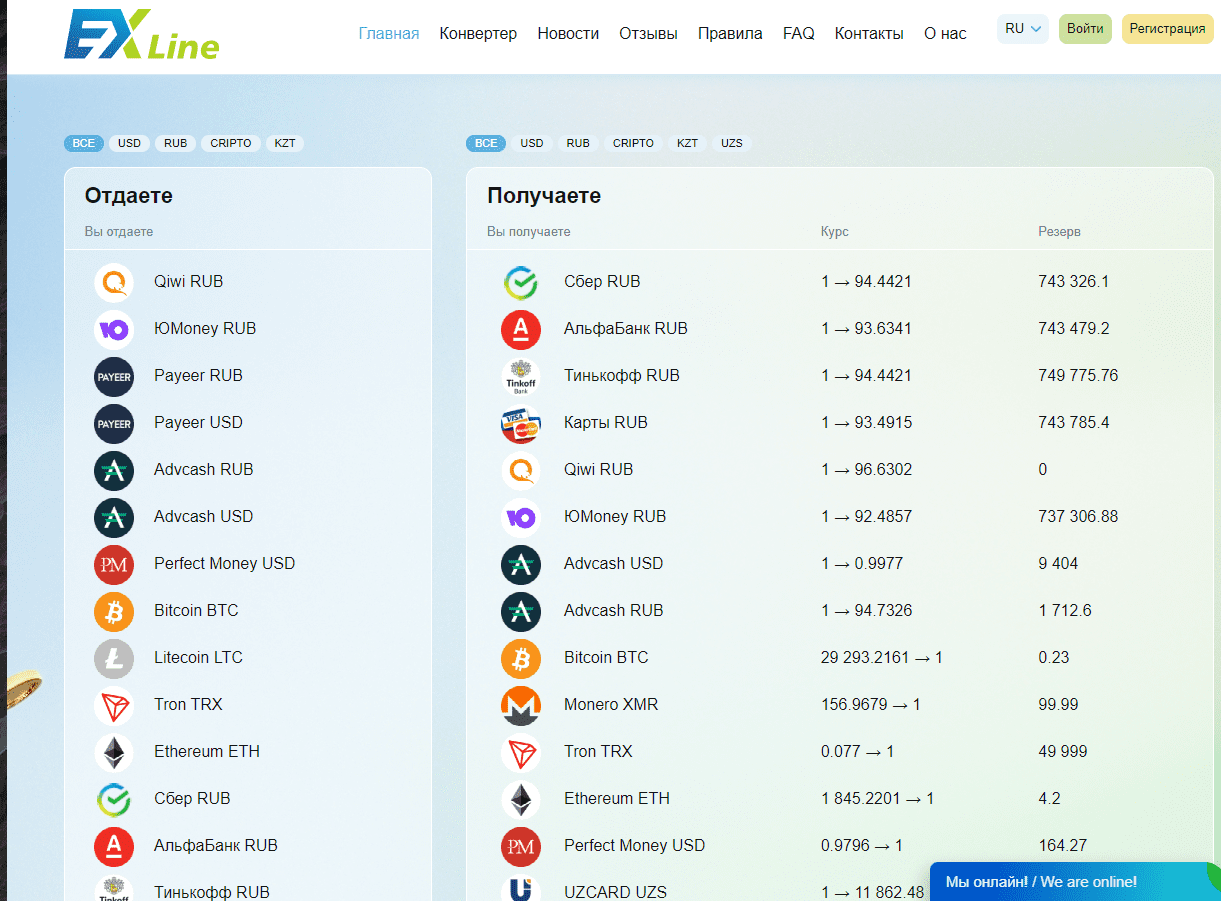This screenshot has width=1221, height=901.
Task: Click rate 29 293.2161 → 1 for Bitcoin
Action: [882, 658]
